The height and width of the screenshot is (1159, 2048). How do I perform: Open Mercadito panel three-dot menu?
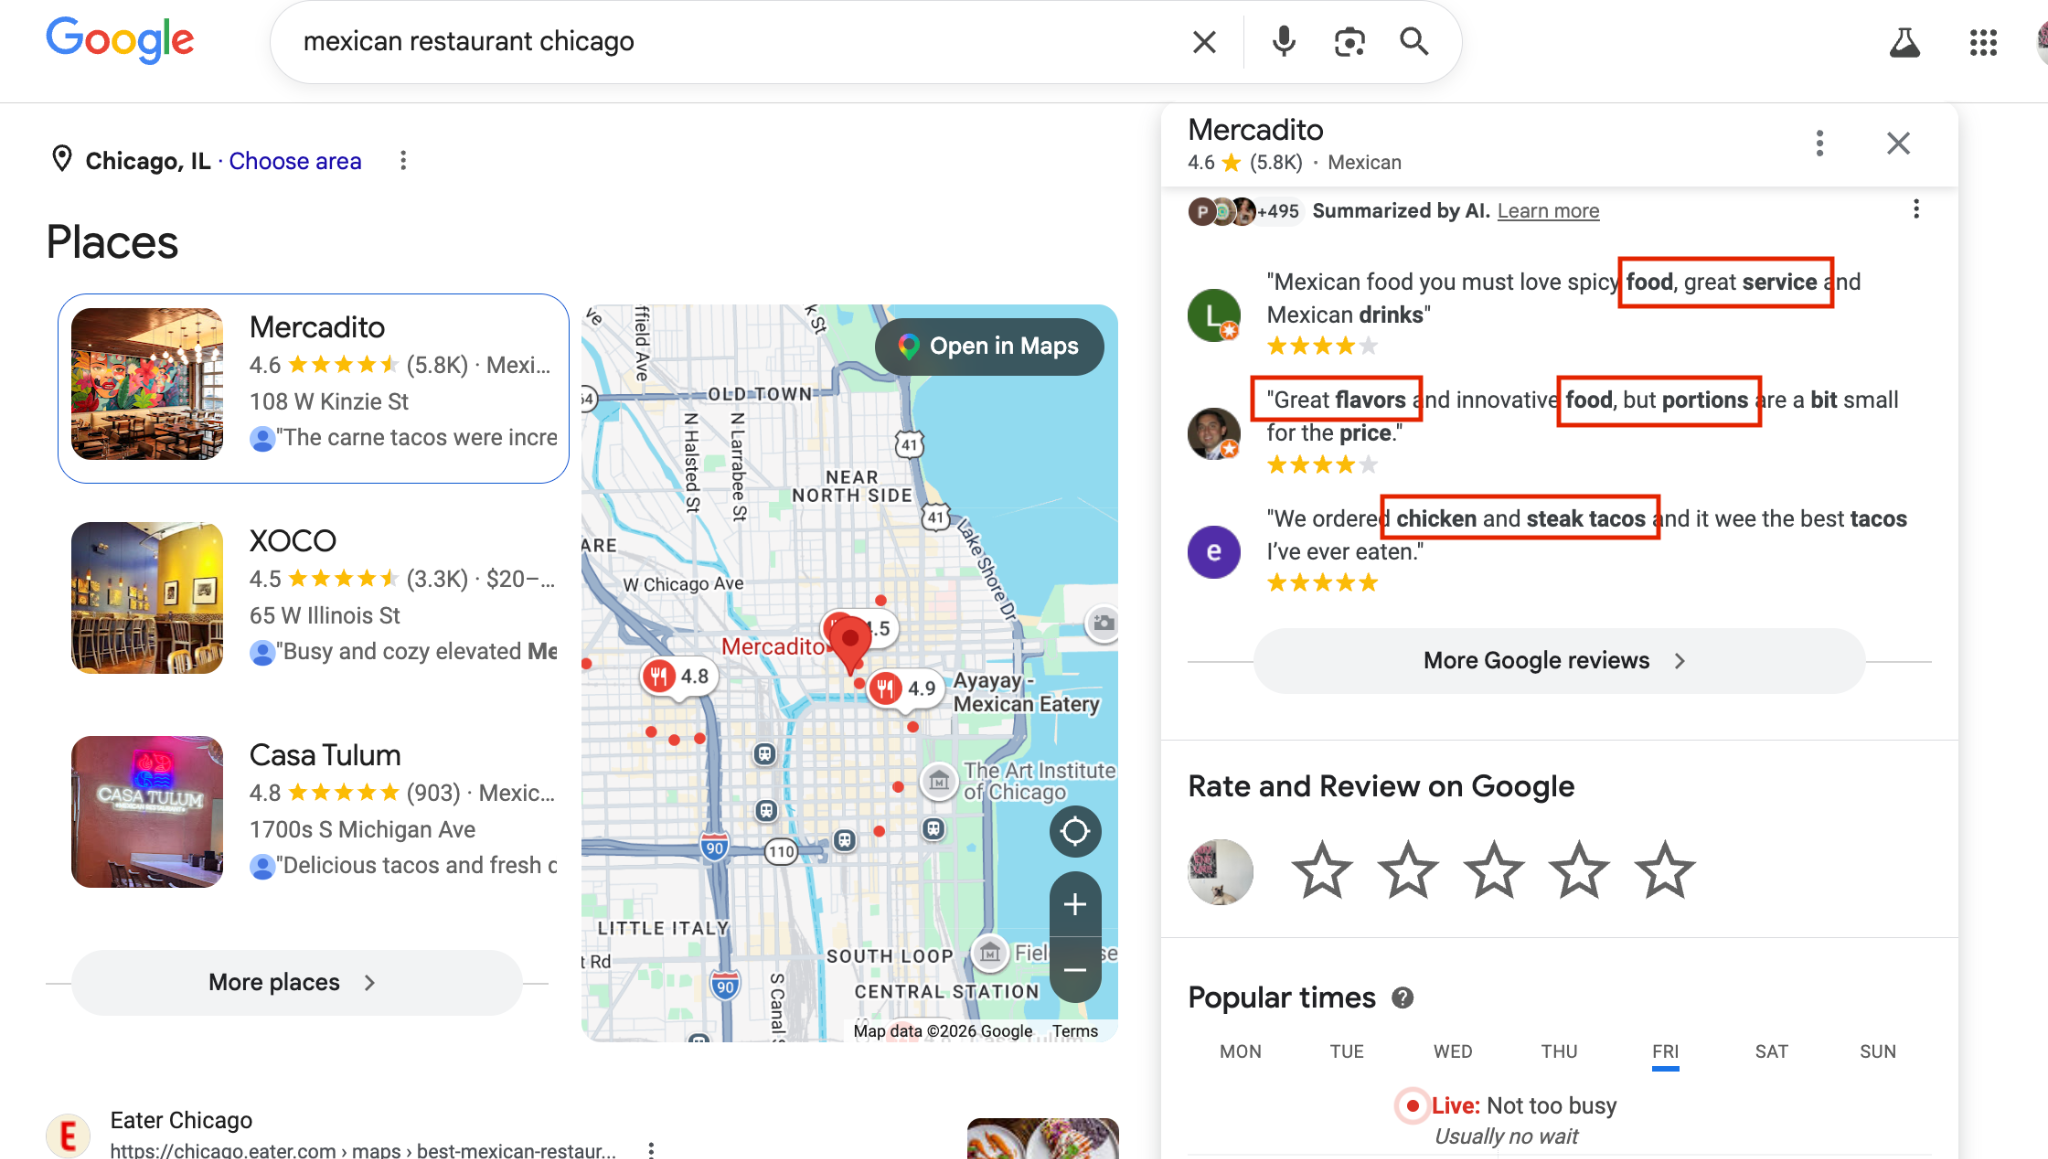[1820, 143]
